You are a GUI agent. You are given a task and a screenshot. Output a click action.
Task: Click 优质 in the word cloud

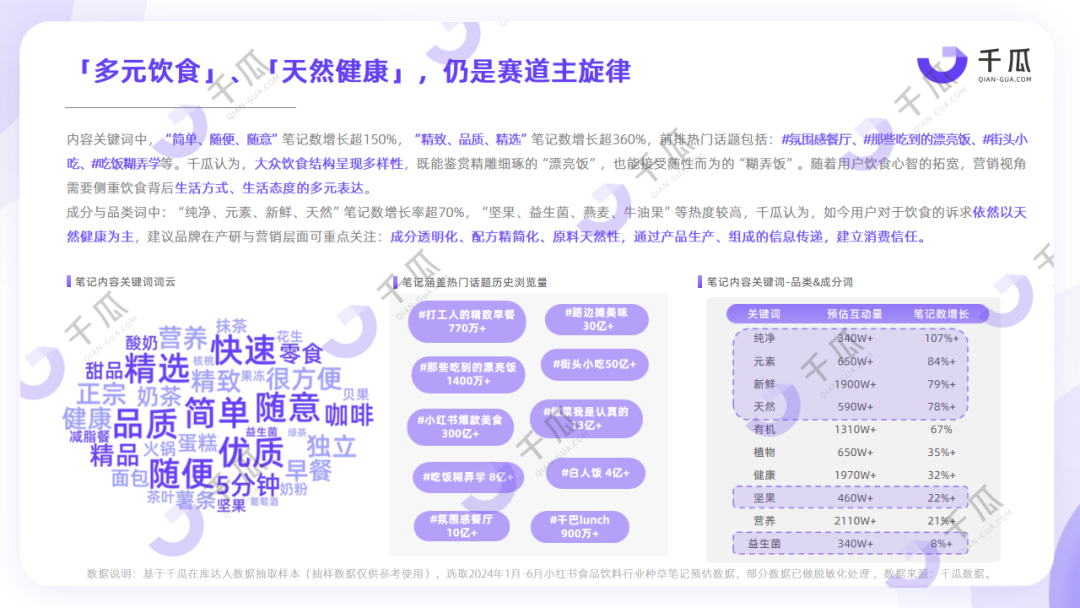click(251, 453)
